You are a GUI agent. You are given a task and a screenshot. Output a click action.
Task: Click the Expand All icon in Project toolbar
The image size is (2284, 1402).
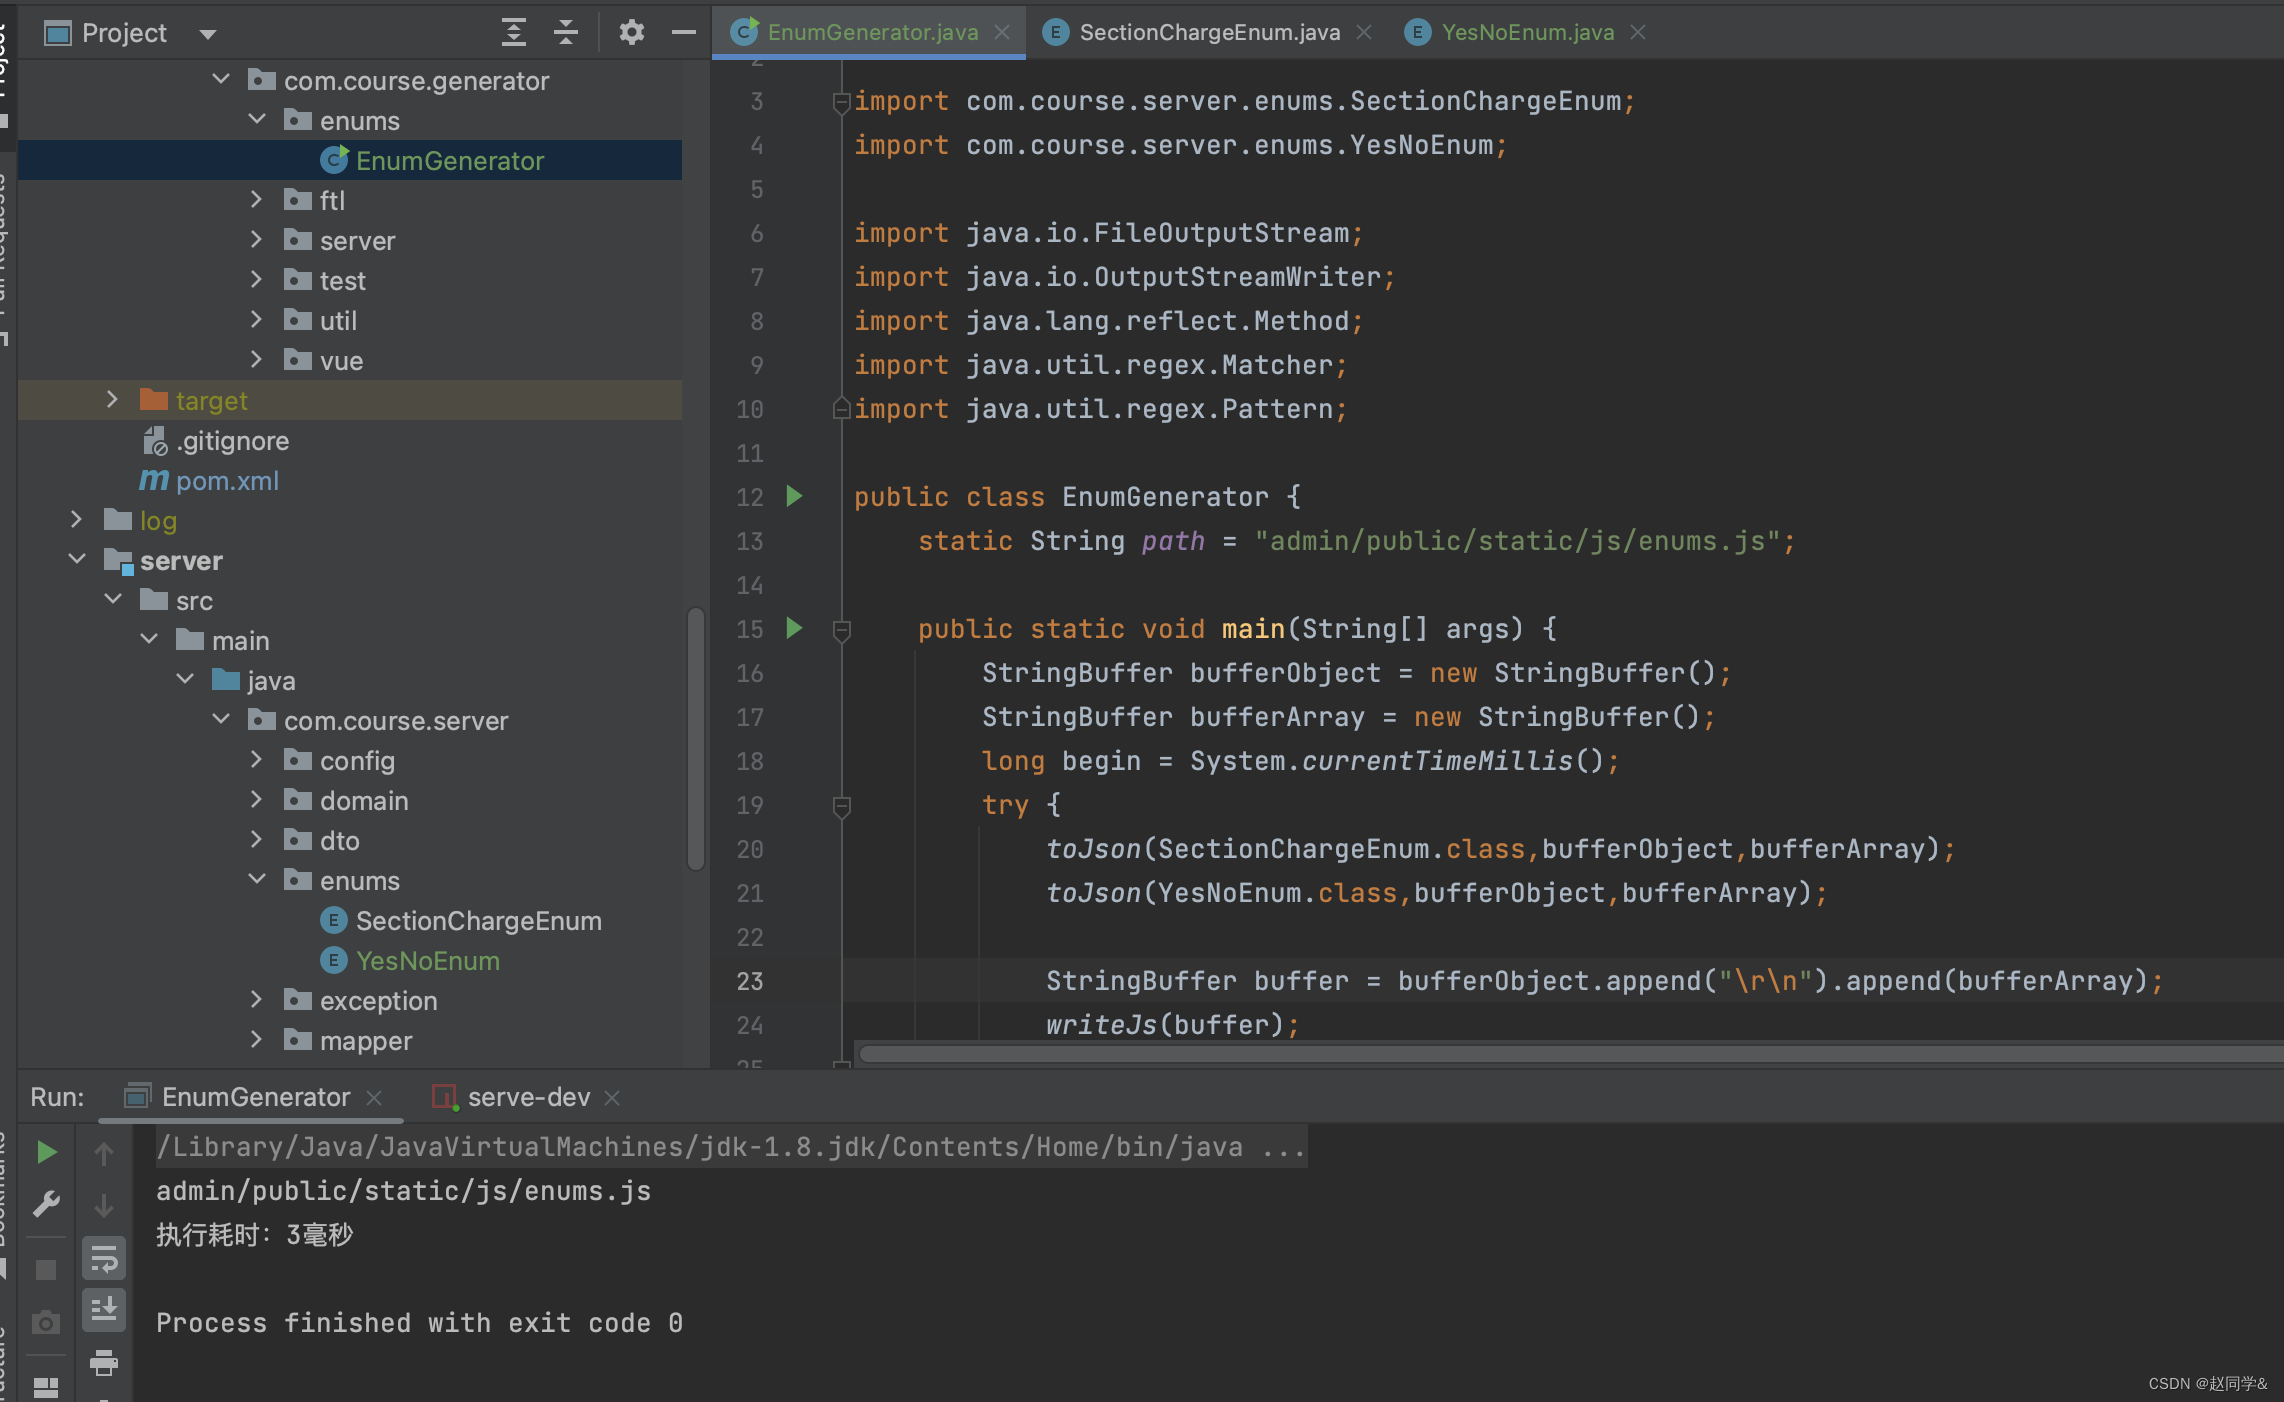coord(513,33)
